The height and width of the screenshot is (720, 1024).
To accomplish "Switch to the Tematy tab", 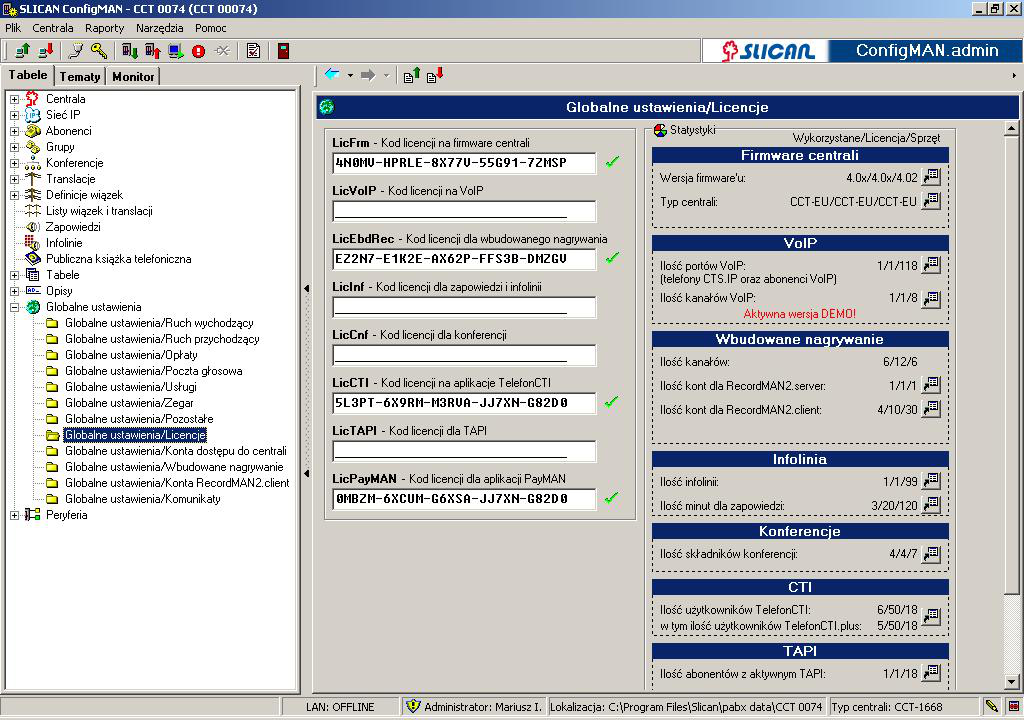I will [x=80, y=76].
